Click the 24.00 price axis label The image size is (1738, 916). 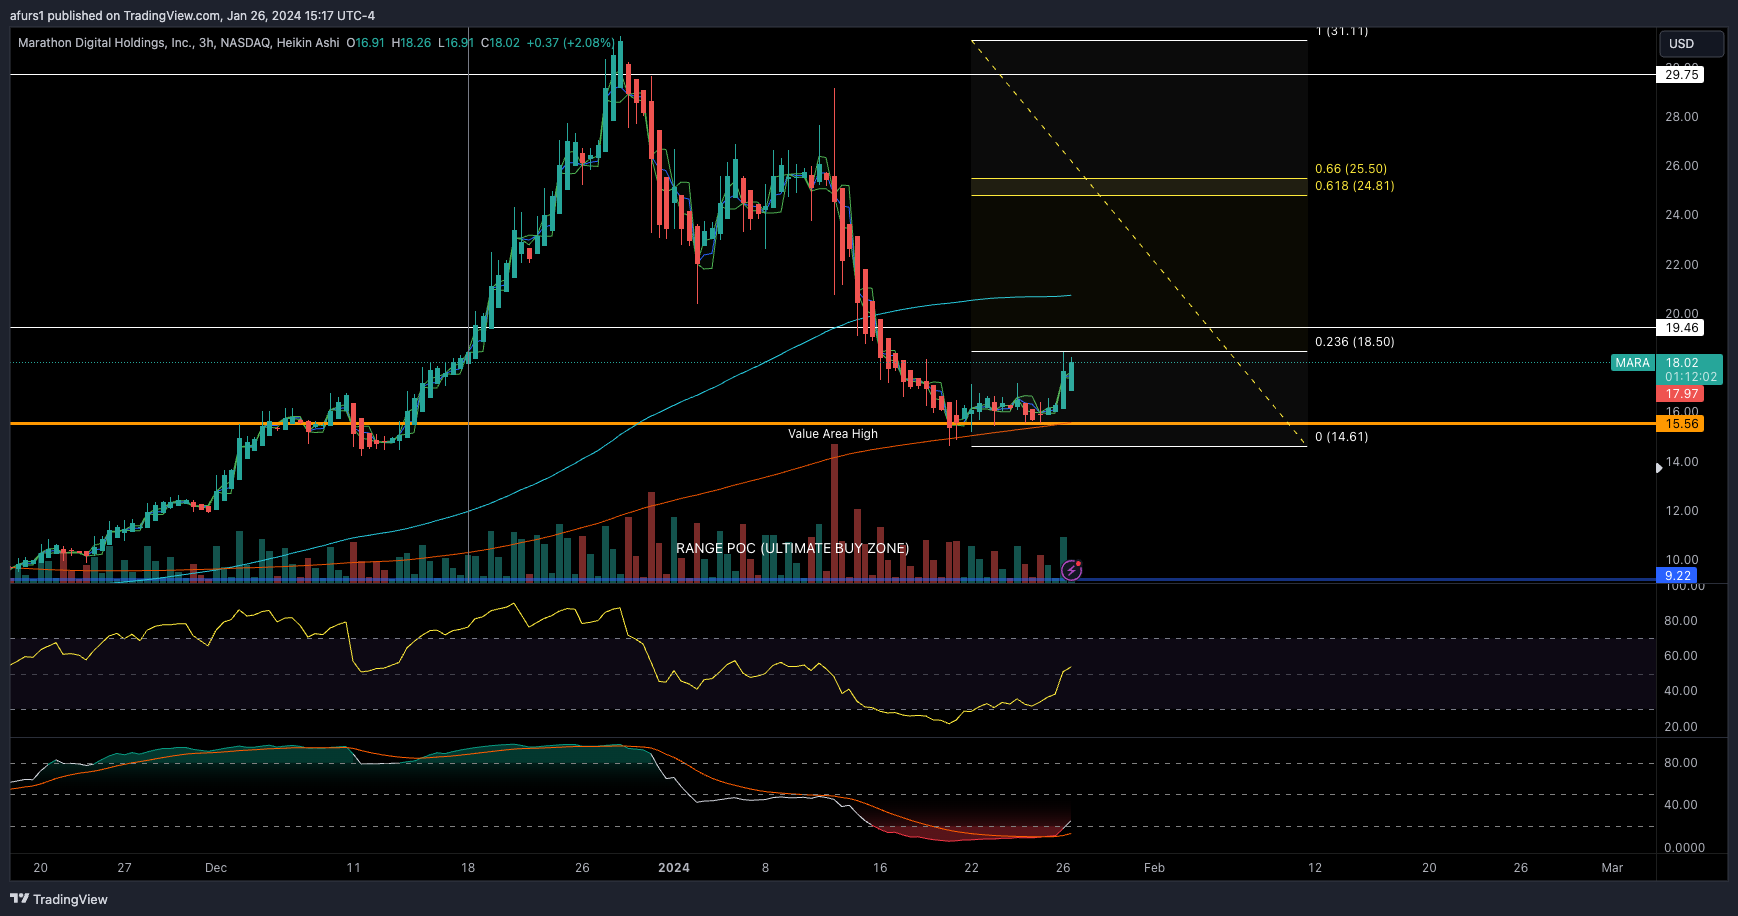(1682, 215)
